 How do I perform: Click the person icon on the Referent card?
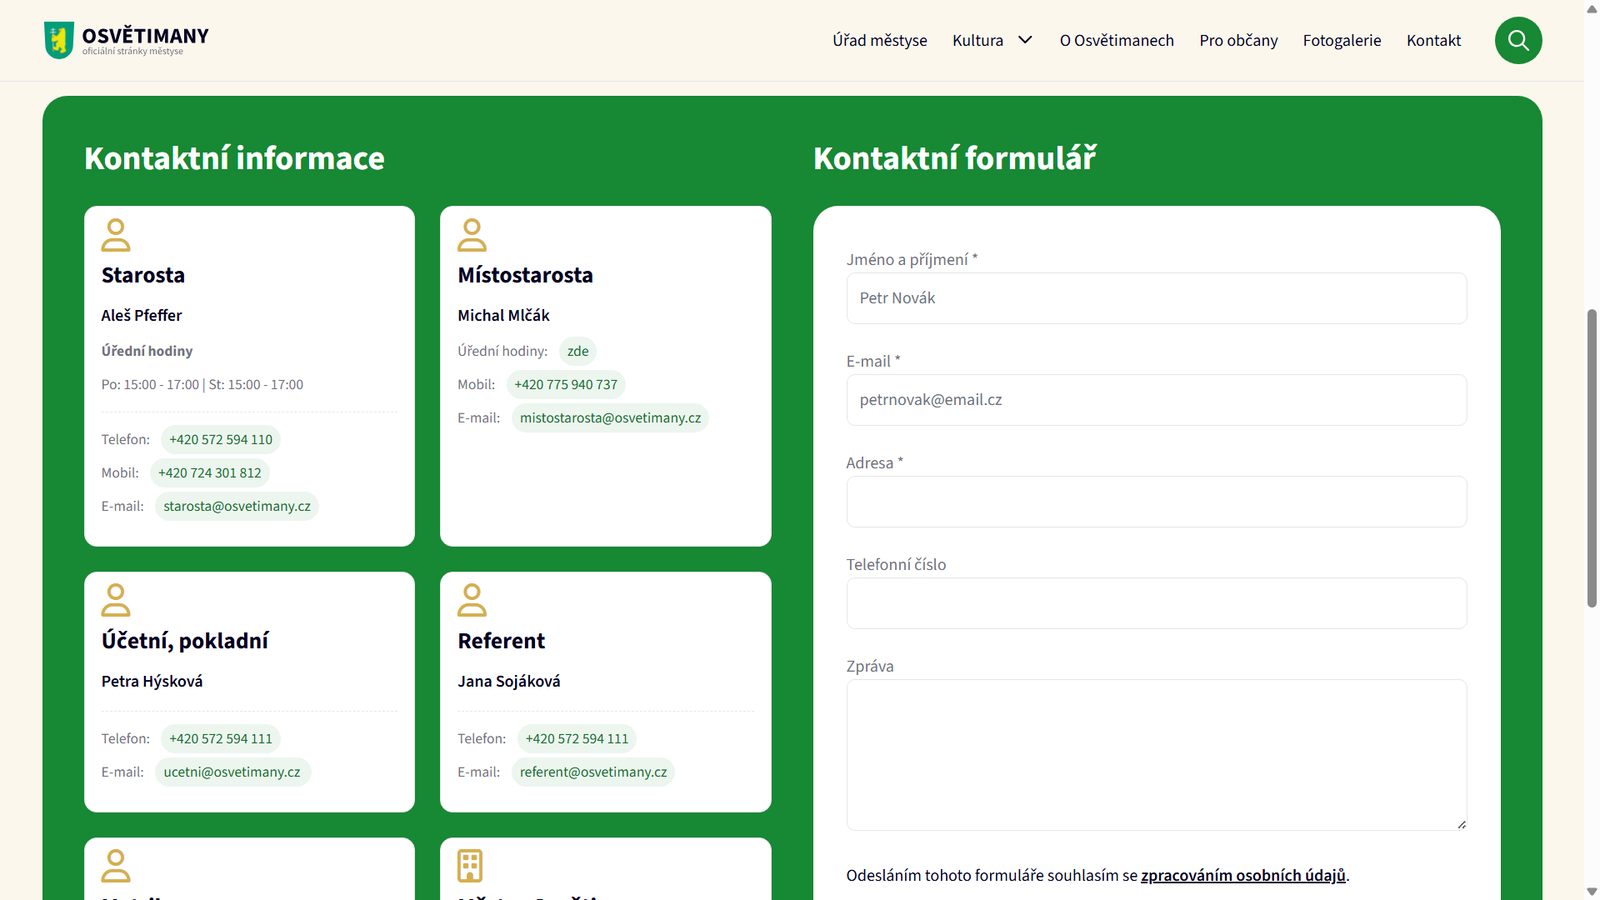click(x=473, y=600)
